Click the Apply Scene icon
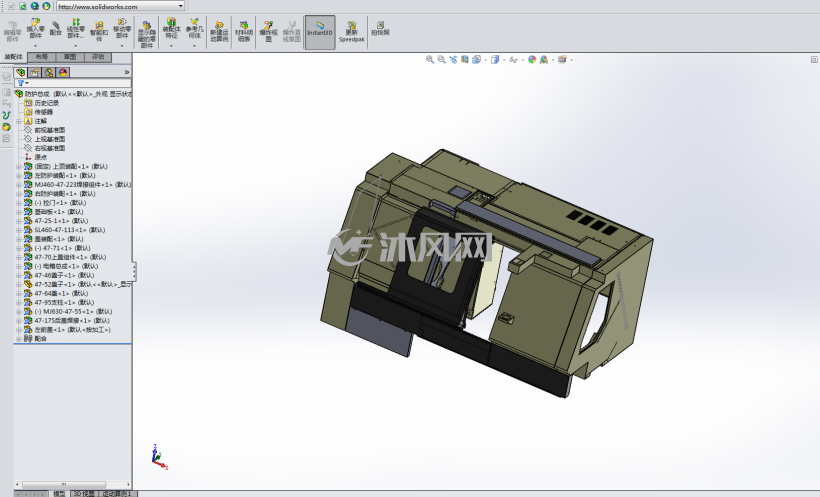Screen dimensions: 820x497 click(x=544, y=60)
